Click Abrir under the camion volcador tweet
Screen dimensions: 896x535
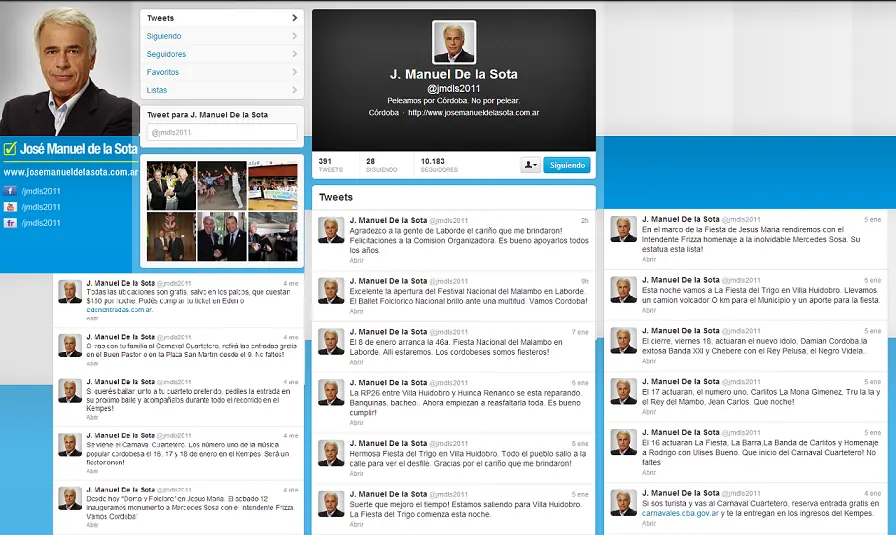[649, 310]
